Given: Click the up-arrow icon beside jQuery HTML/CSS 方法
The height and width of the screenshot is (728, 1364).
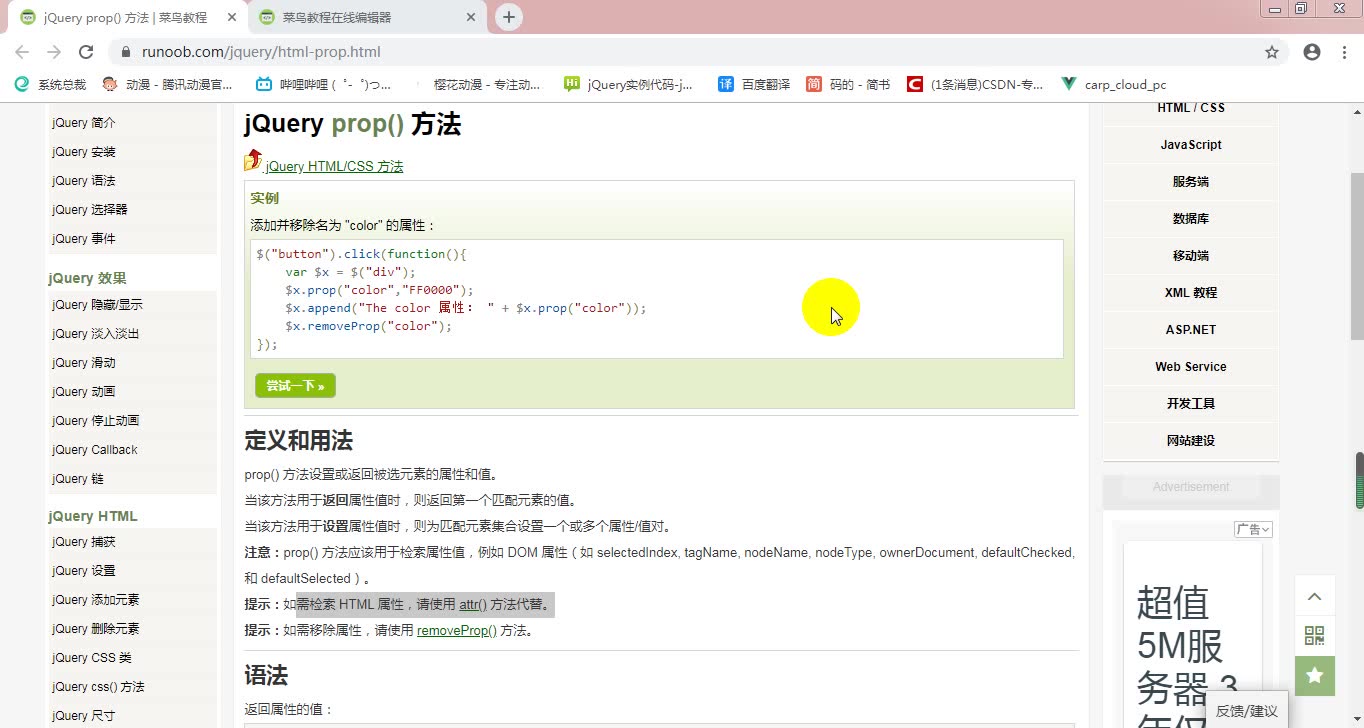Looking at the screenshot, I should (x=253, y=160).
